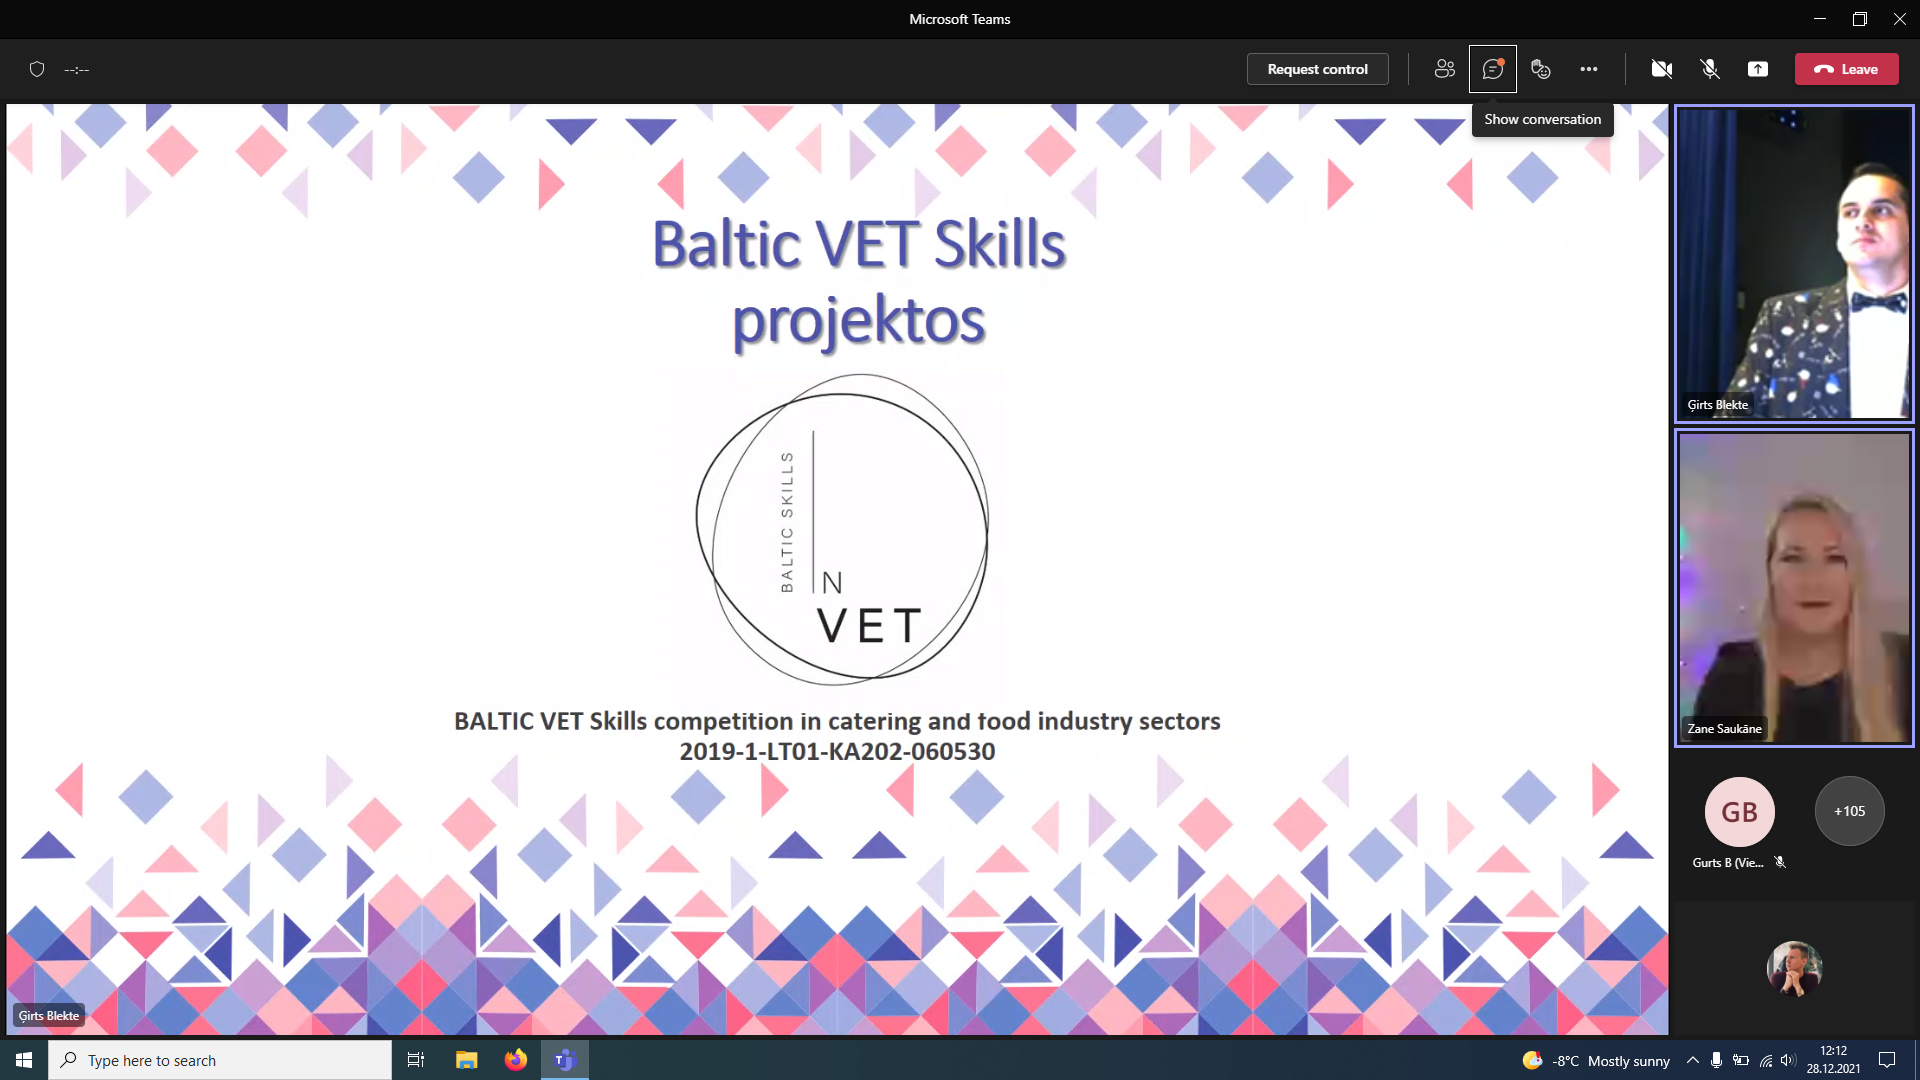
Task: Leave the meeting
Action: (x=1846, y=69)
